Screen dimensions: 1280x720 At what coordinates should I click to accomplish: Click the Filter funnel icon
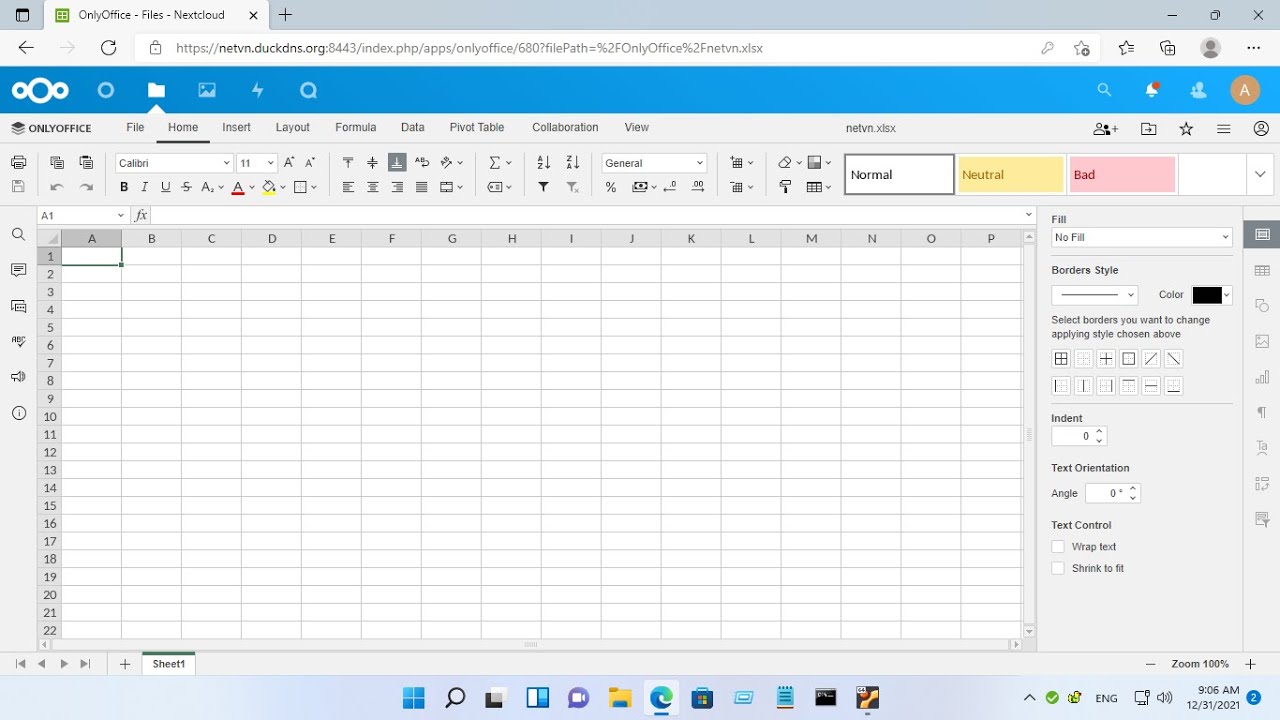click(x=543, y=187)
